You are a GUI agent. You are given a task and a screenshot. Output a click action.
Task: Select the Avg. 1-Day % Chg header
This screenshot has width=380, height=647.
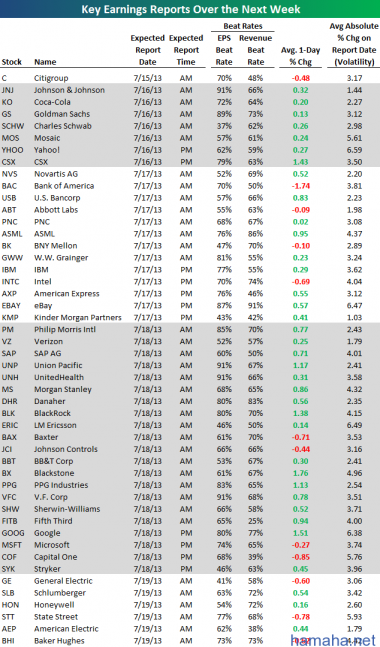tap(300, 56)
